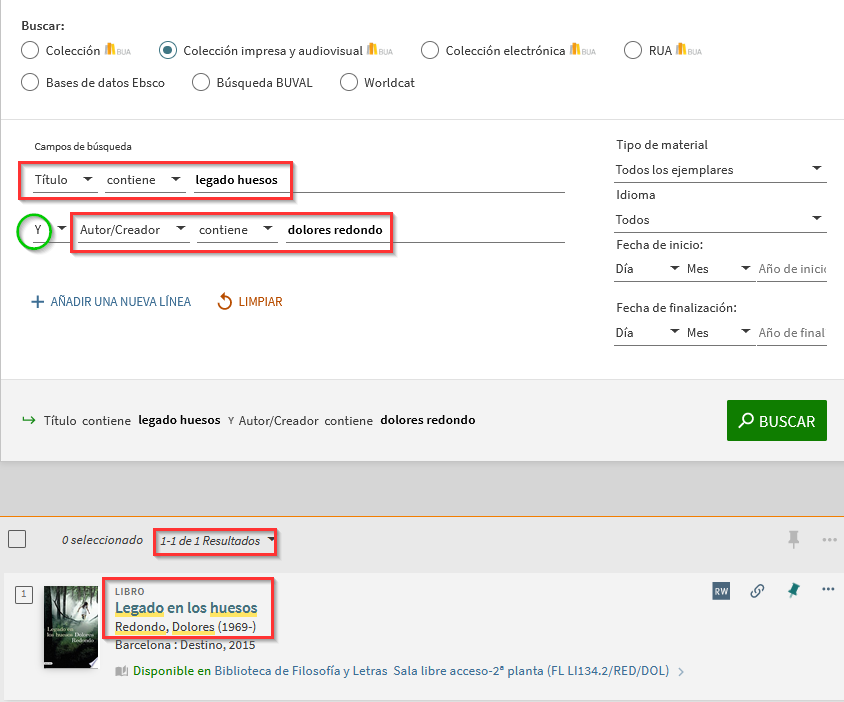Select the Colección electrónica radio button
Screen dimensions: 844x702
click(430, 50)
